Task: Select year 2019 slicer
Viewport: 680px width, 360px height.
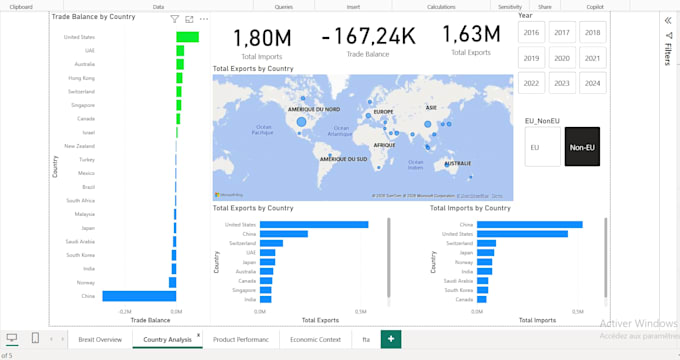Action: [531, 58]
